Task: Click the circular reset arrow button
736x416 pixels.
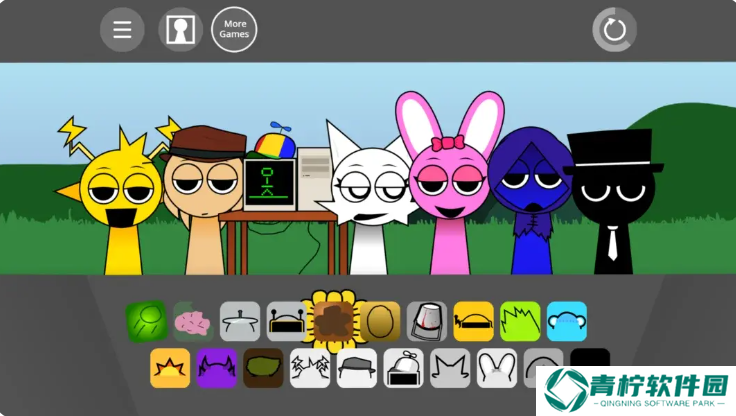Action: point(614,30)
